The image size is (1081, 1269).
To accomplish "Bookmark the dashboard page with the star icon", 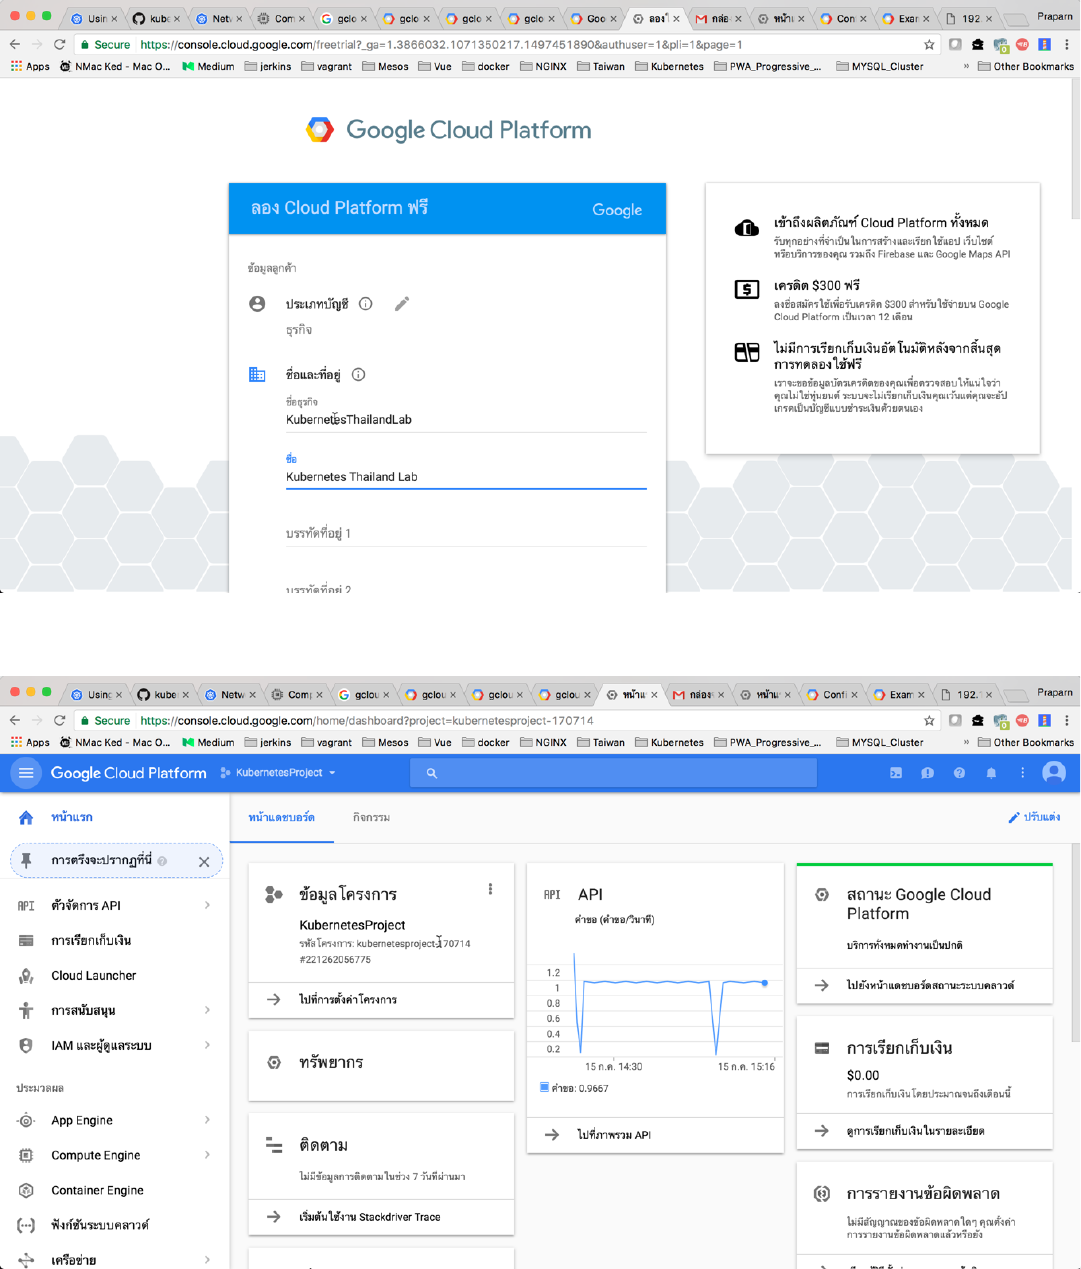I will pyautogui.click(x=929, y=721).
